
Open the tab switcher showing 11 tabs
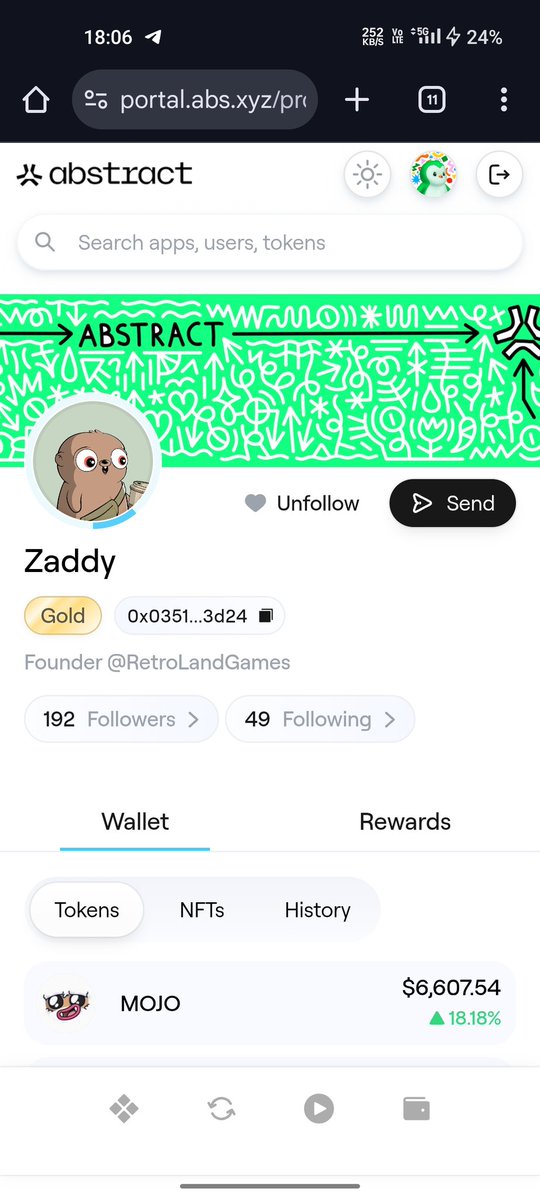[x=431, y=100]
